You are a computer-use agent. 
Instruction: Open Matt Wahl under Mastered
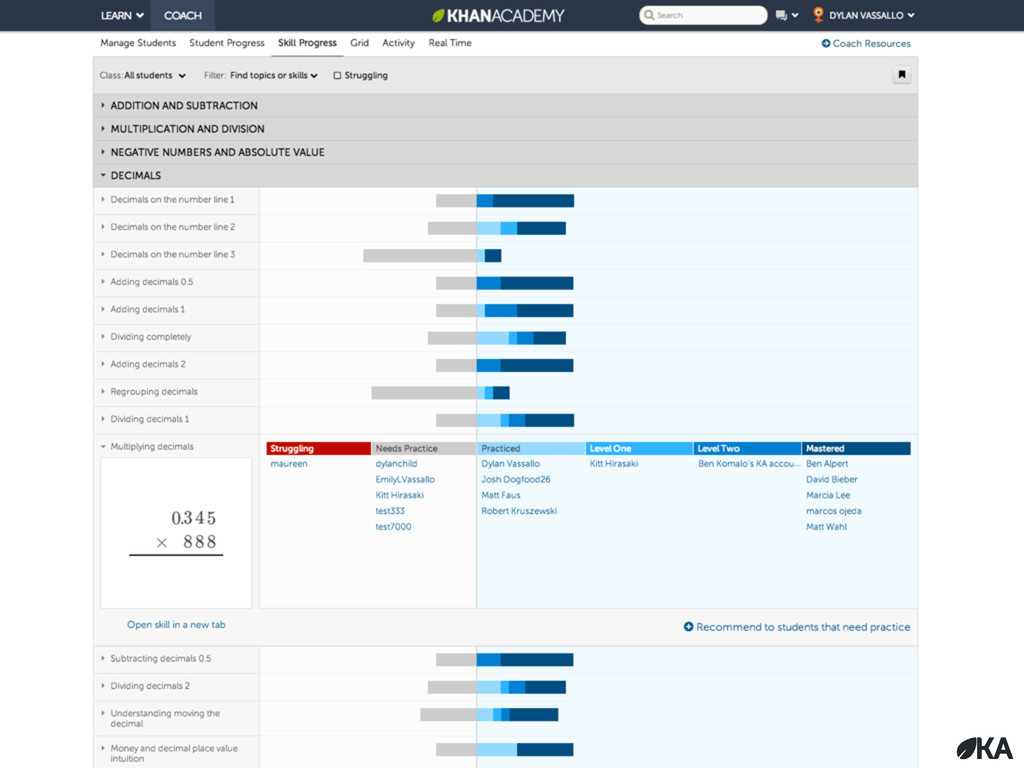(826, 526)
